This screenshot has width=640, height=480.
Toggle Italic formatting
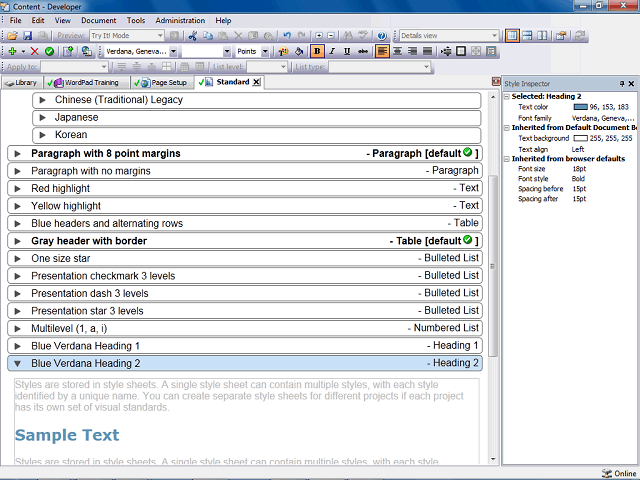click(x=332, y=51)
